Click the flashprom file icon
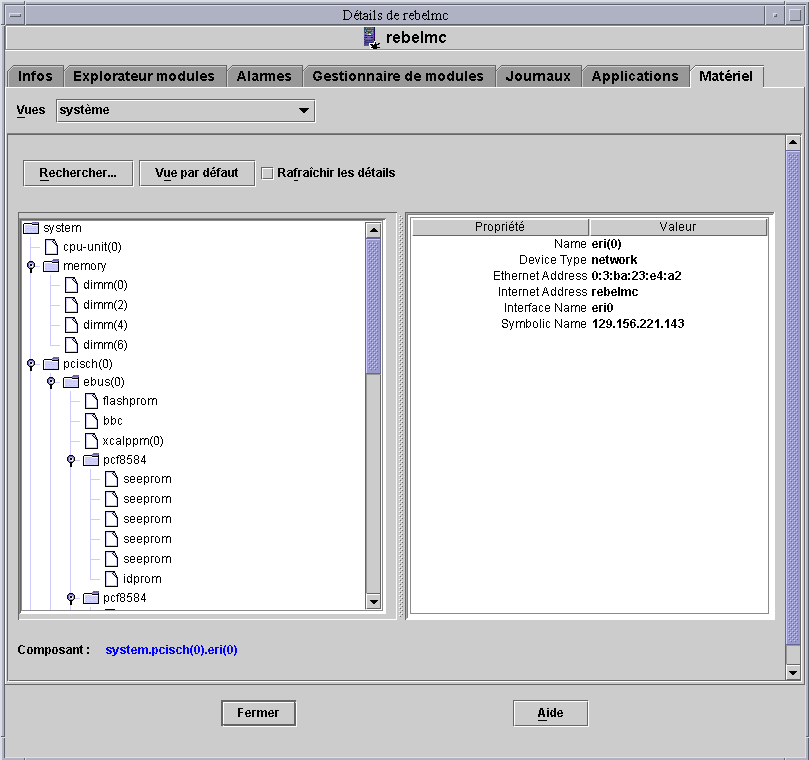This screenshot has width=809, height=760. (91, 401)
